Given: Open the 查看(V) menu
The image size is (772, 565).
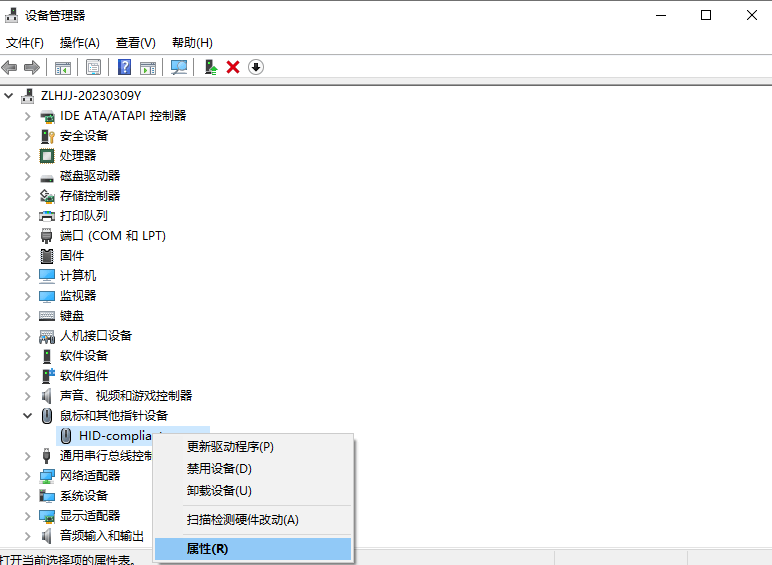Looking at the screenshot, I should 135,43.
